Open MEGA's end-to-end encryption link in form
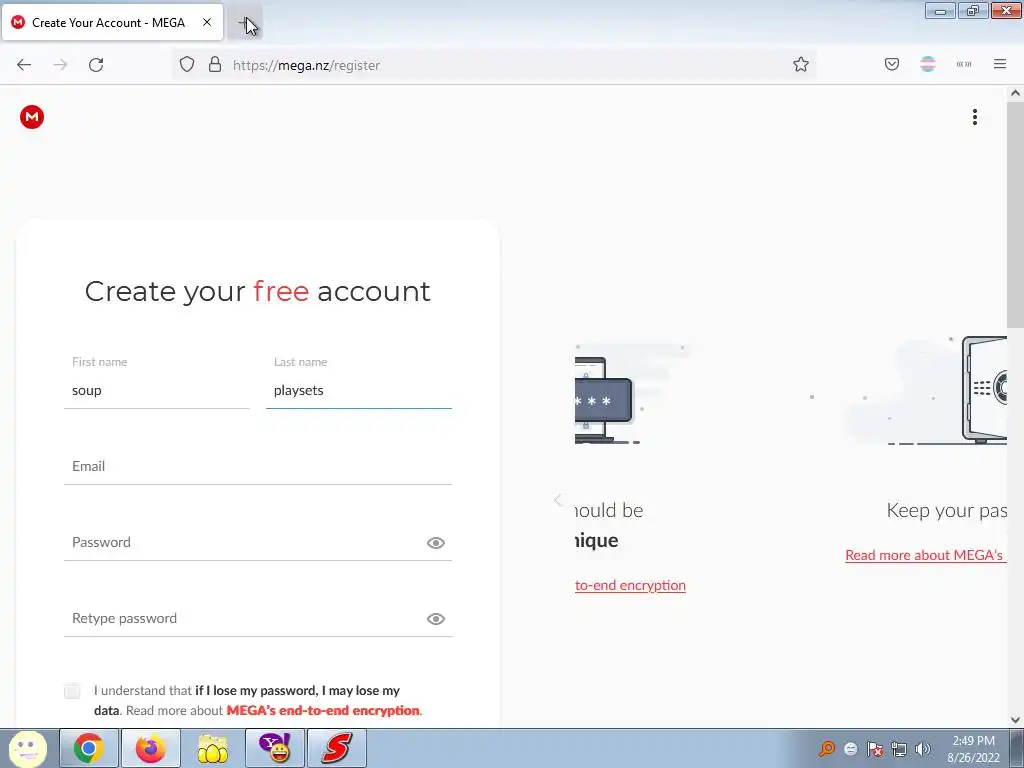 (323, 711)
